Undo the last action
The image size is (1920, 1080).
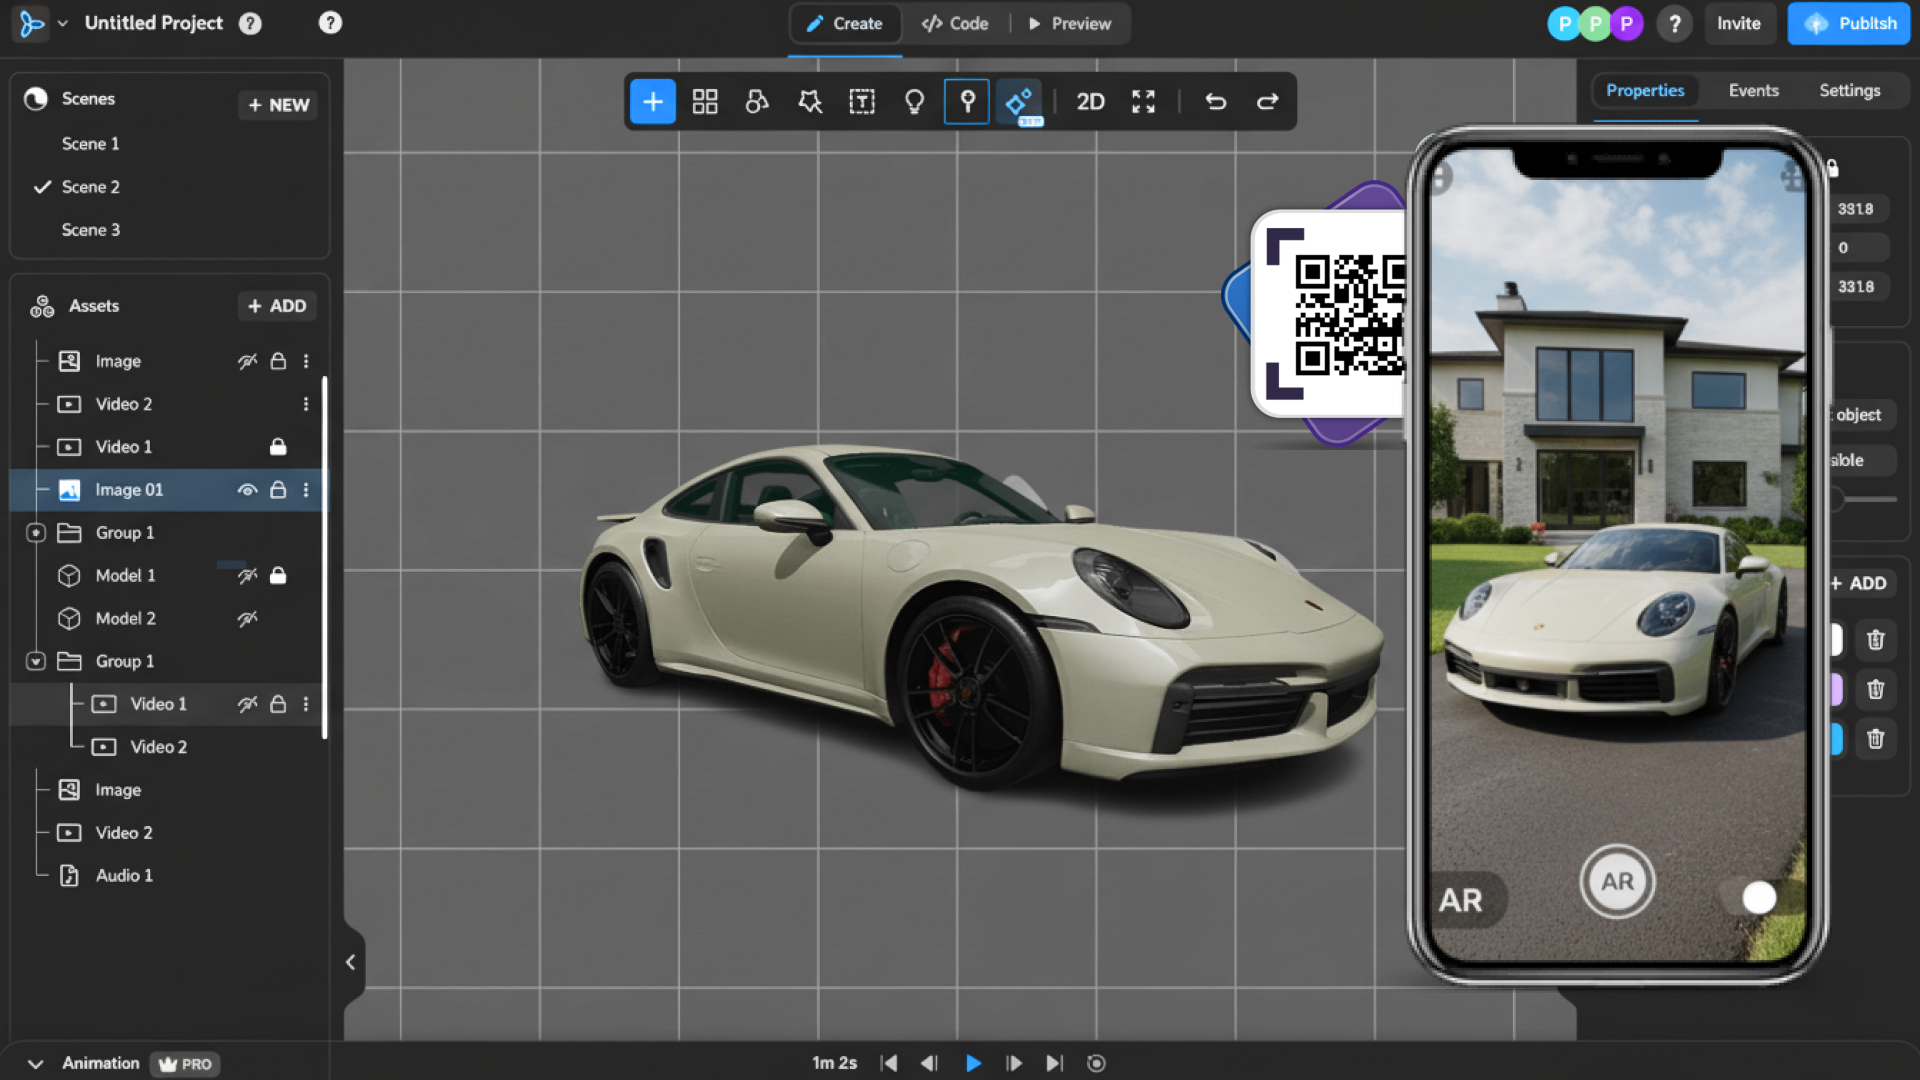click(1215, 102)
